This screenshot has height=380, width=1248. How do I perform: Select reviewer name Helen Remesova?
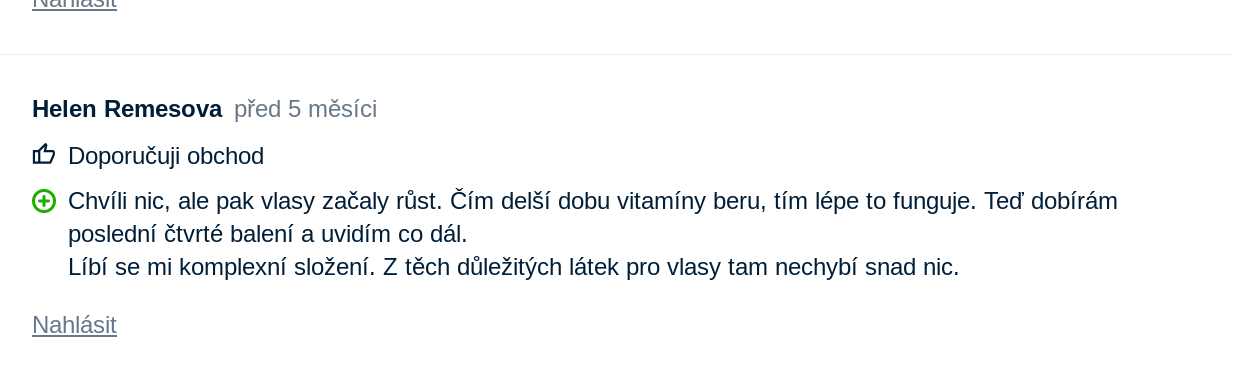[127, 109]
